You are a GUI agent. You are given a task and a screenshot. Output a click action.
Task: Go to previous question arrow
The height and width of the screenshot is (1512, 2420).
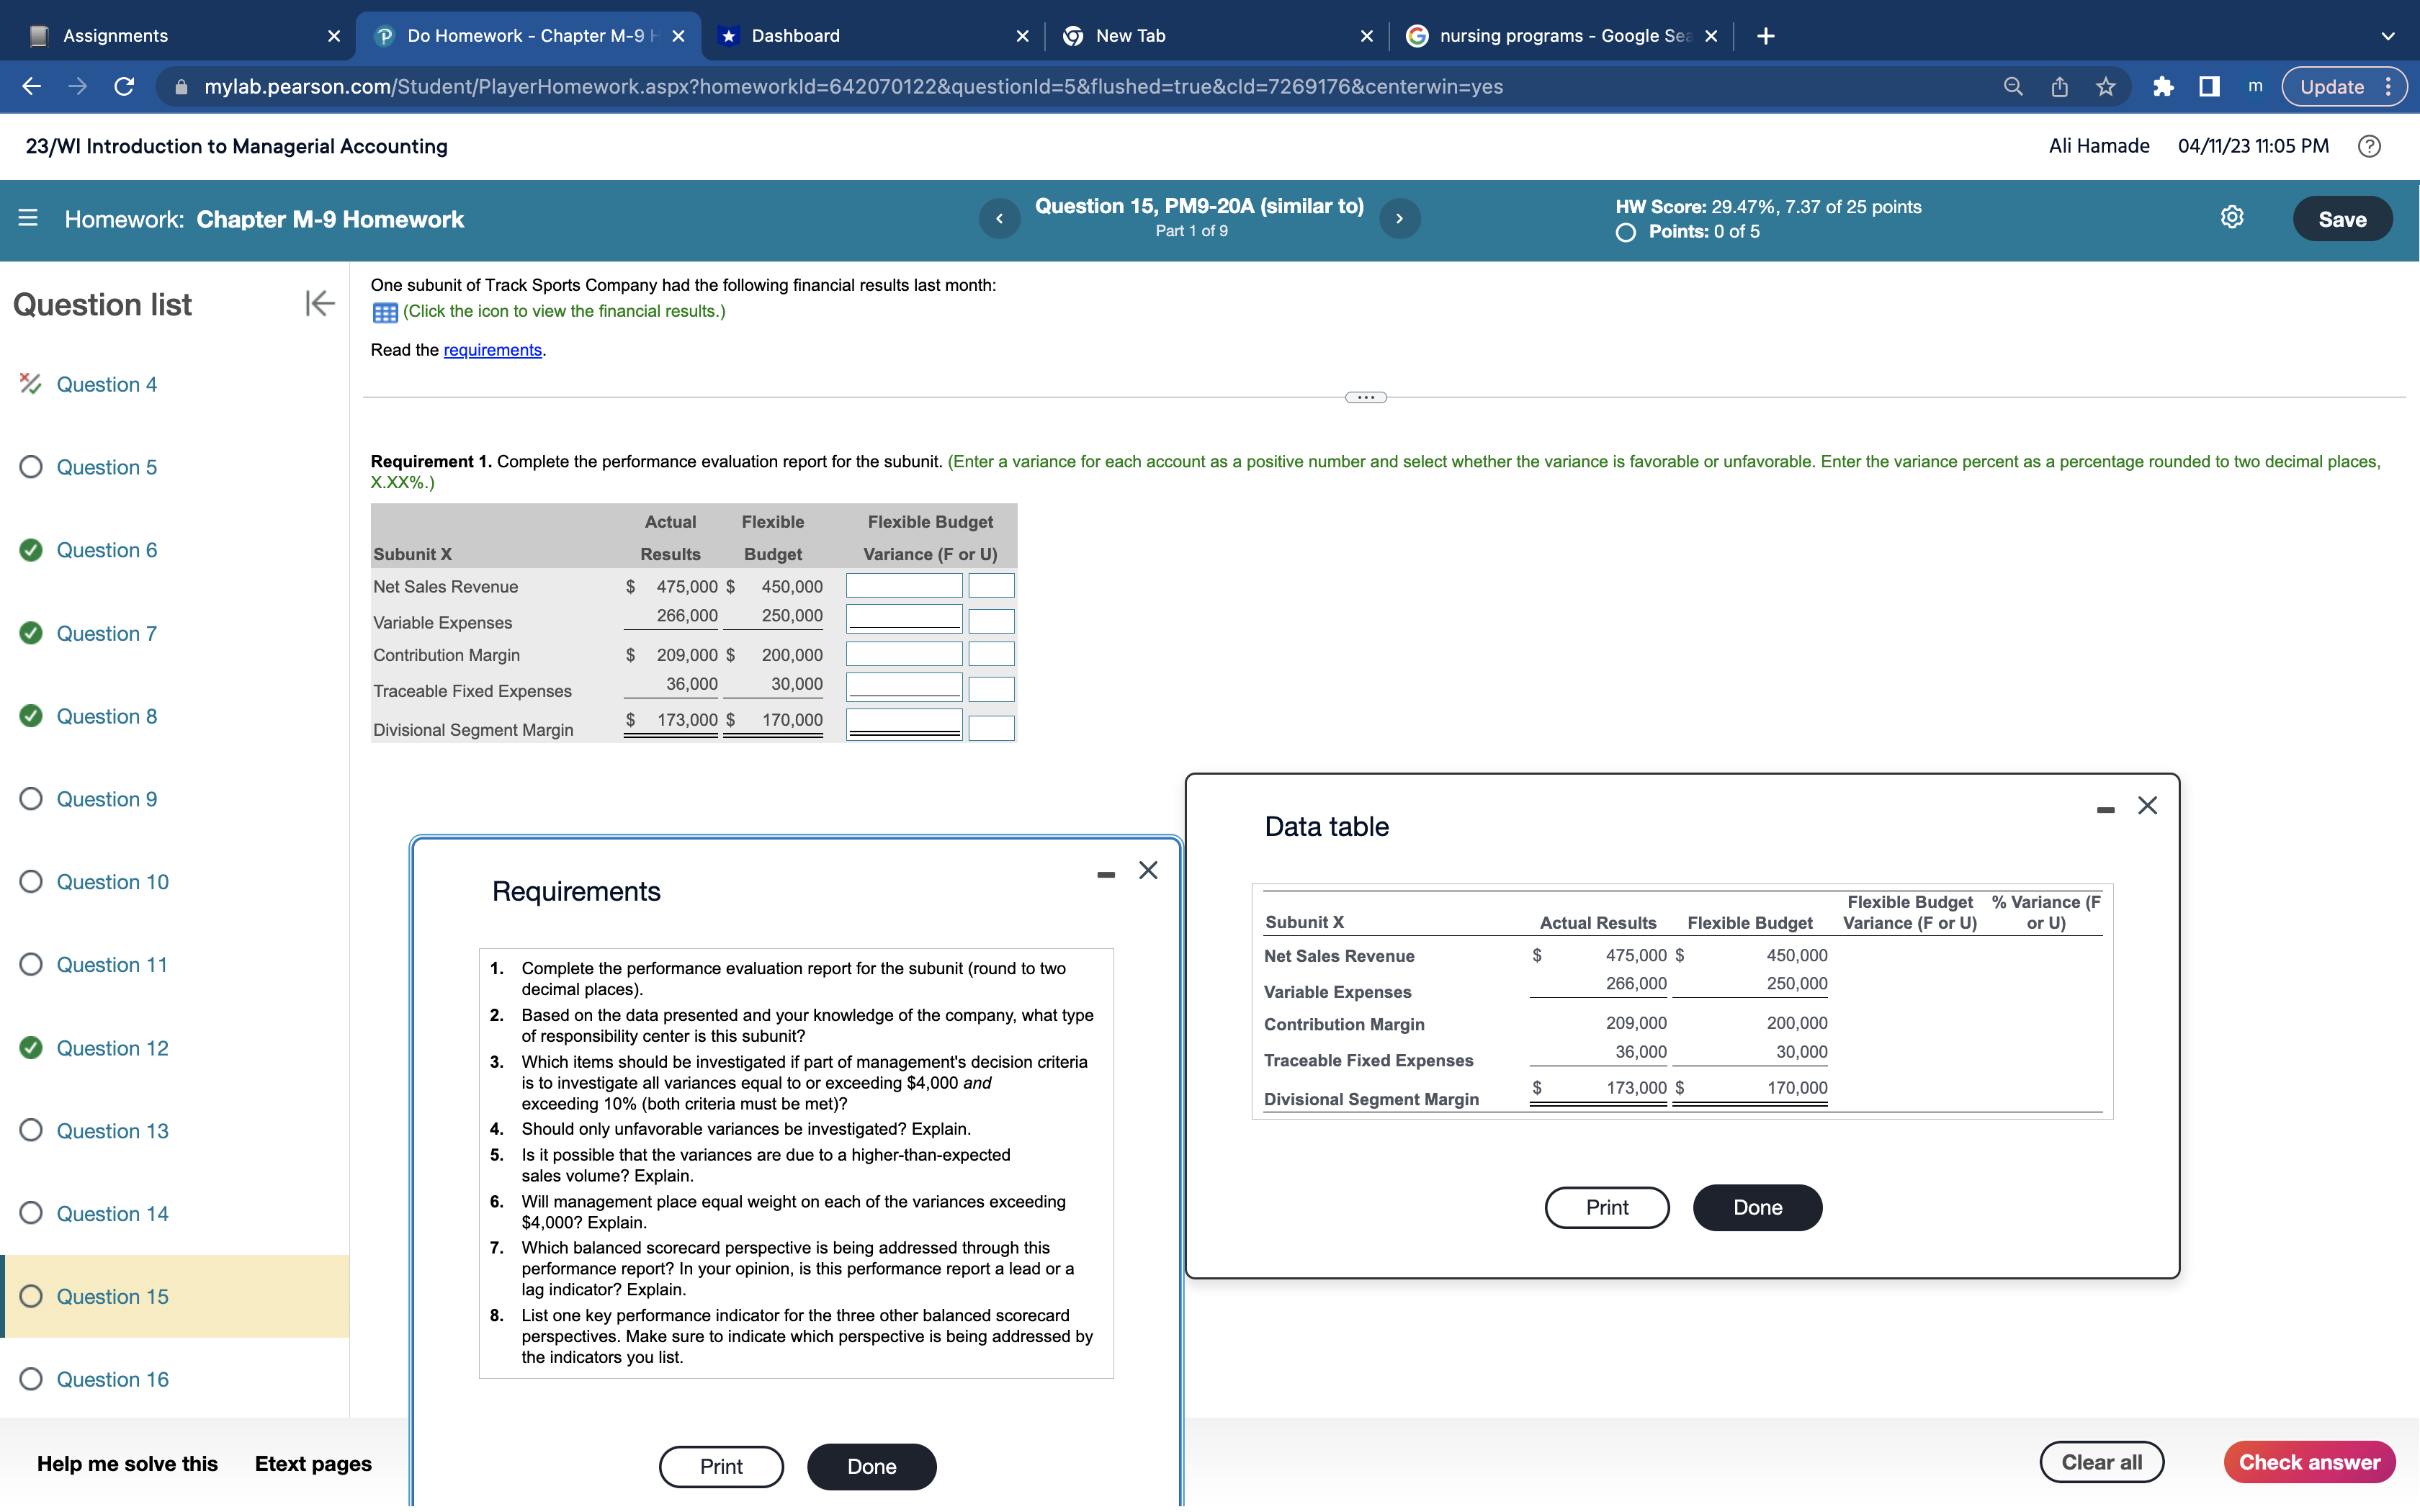click(999, 218)
